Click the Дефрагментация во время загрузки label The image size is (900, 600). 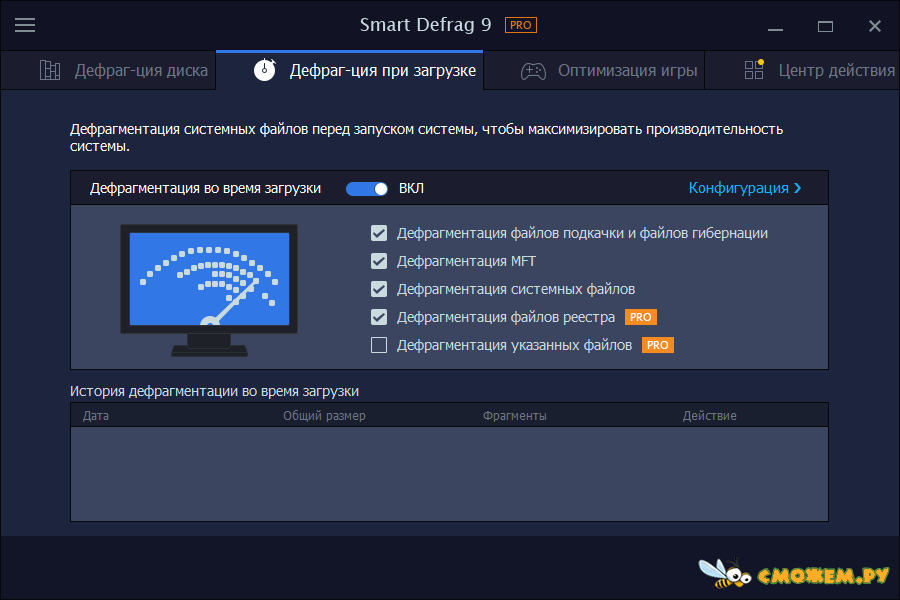pos(205,188)
